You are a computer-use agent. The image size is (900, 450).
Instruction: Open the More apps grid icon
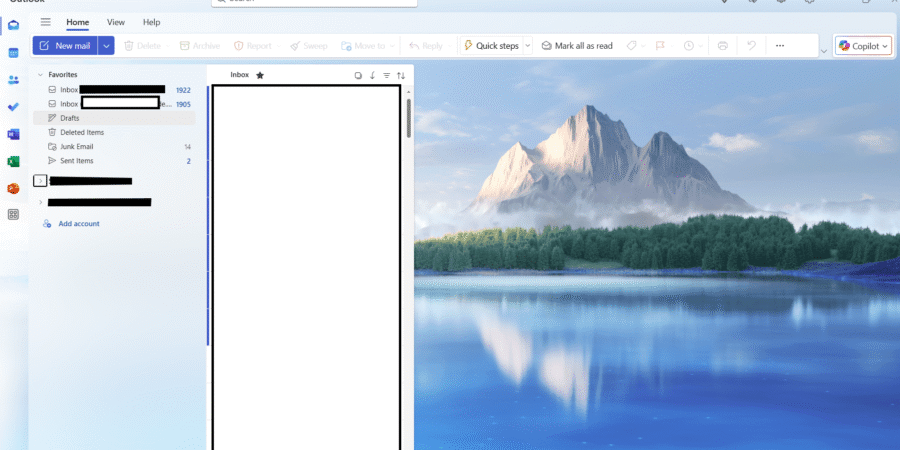[13, 215]
